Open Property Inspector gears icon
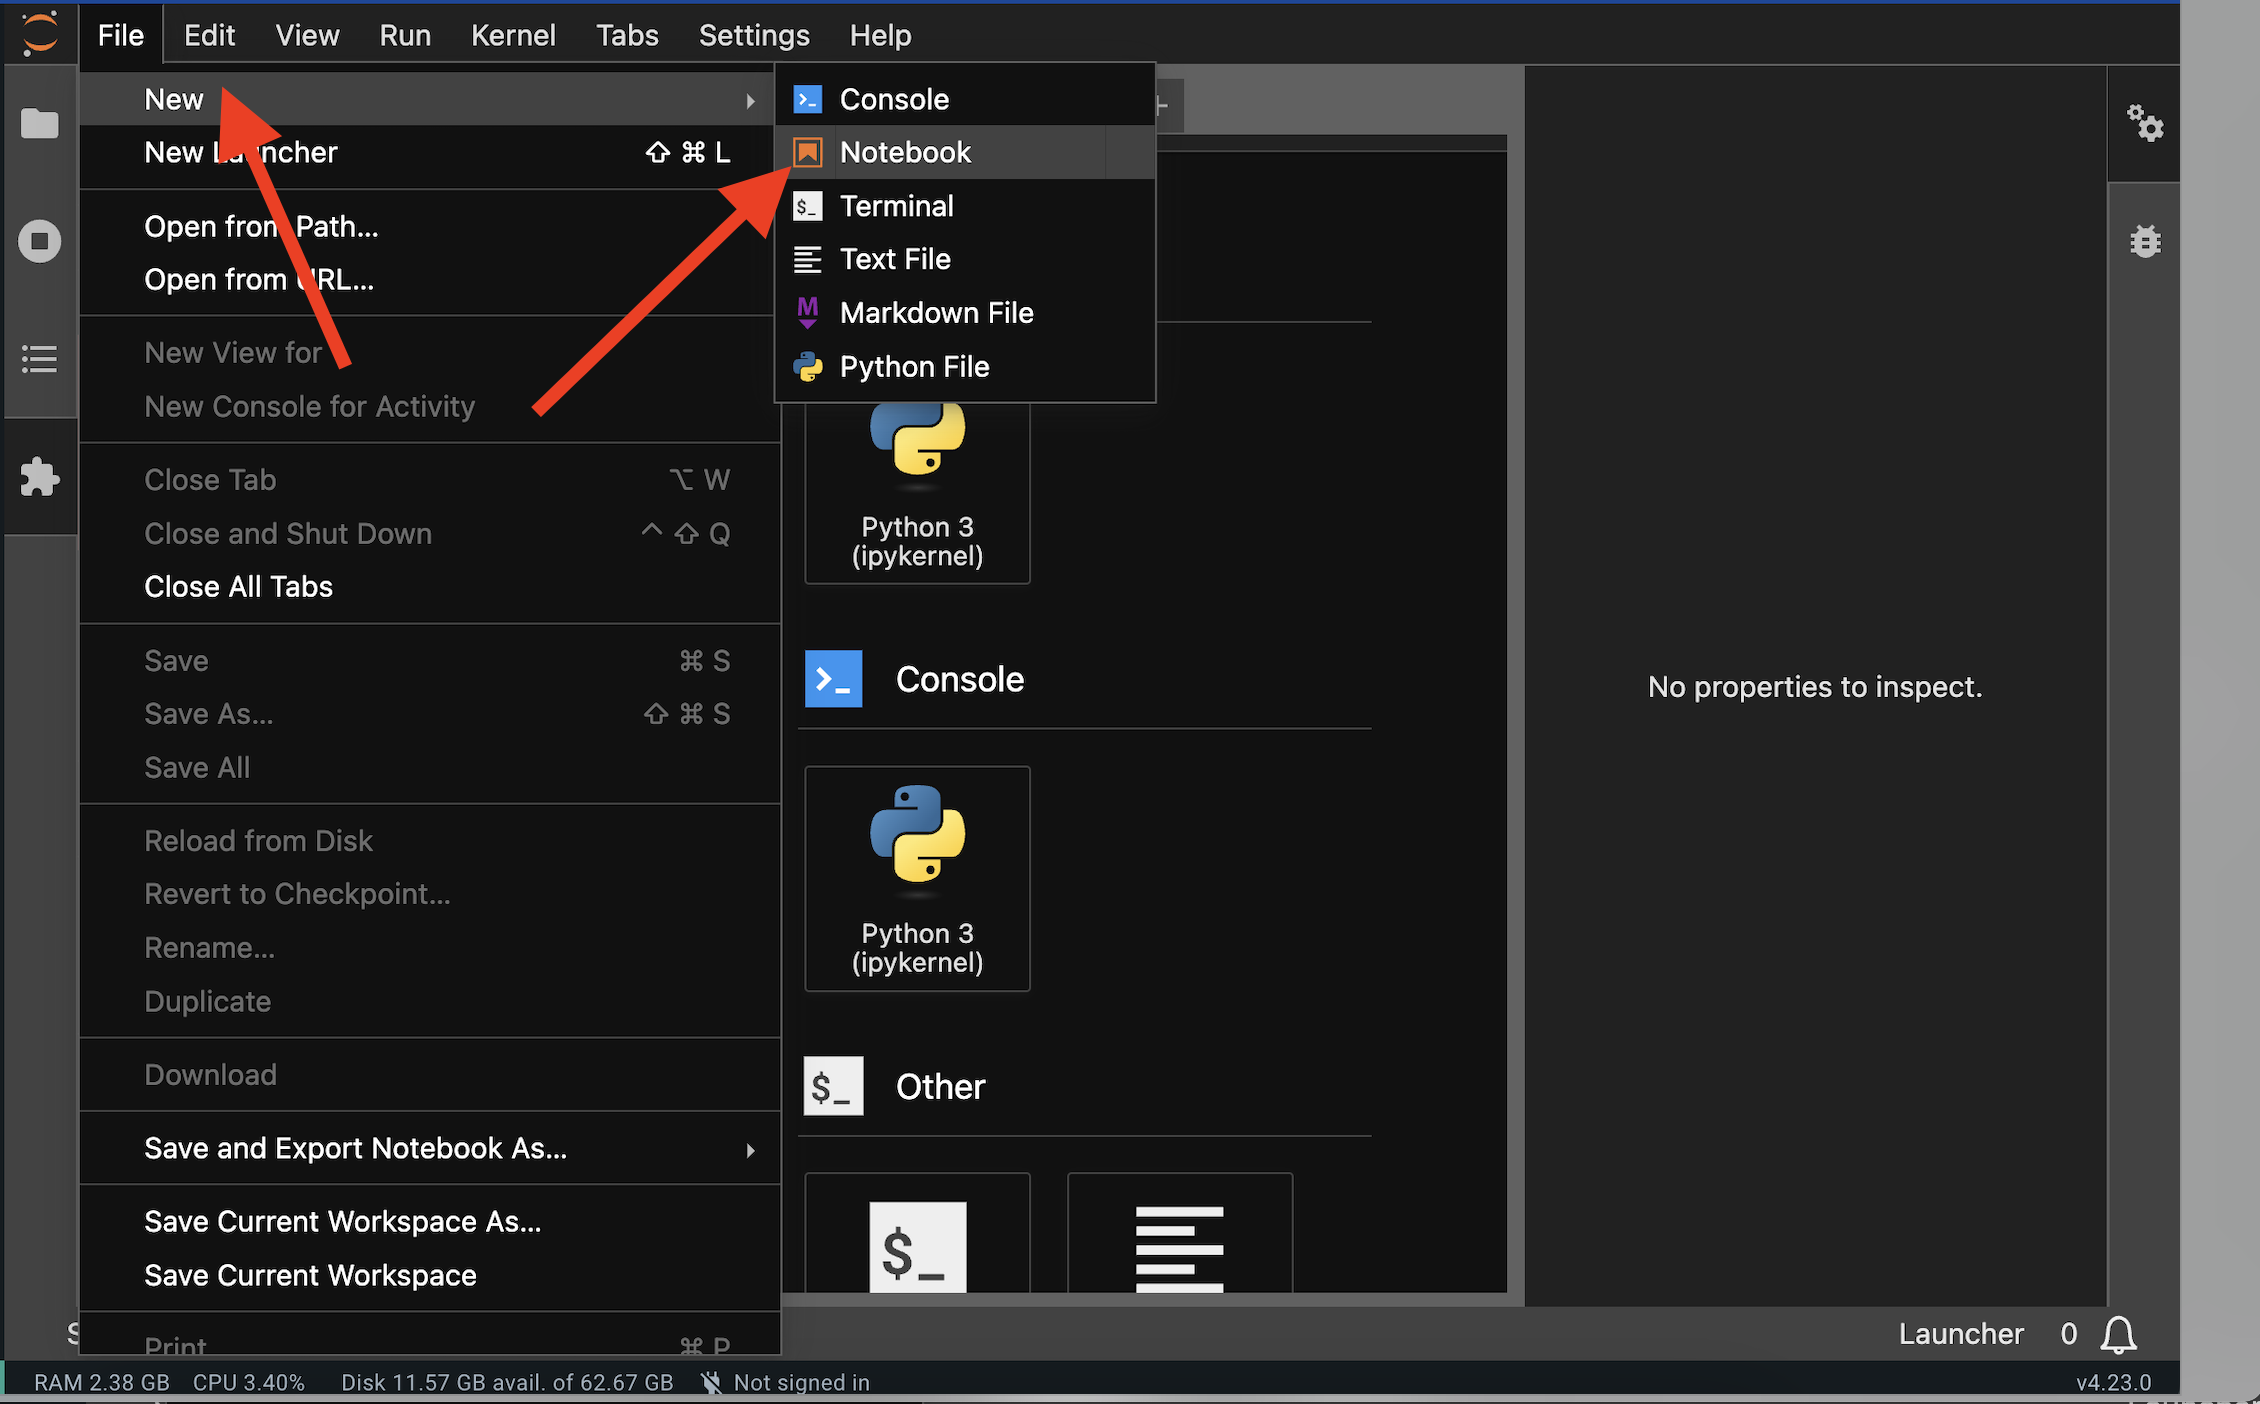2260x1404 pixels. point(2144,124)
